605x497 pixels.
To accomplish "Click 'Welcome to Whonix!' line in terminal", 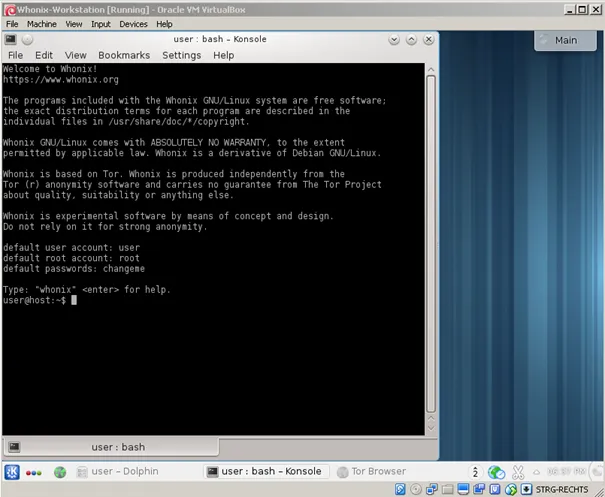I will (x=50, y=69).
